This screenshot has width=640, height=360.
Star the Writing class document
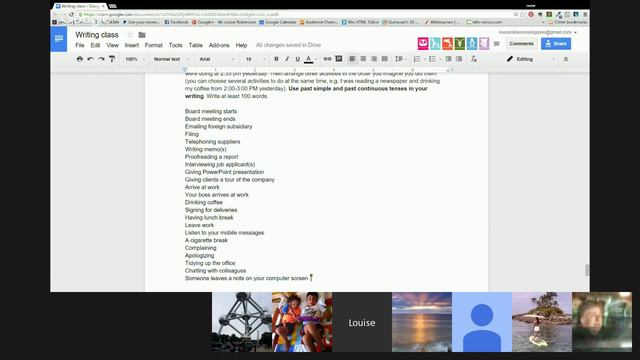point(130,35)
